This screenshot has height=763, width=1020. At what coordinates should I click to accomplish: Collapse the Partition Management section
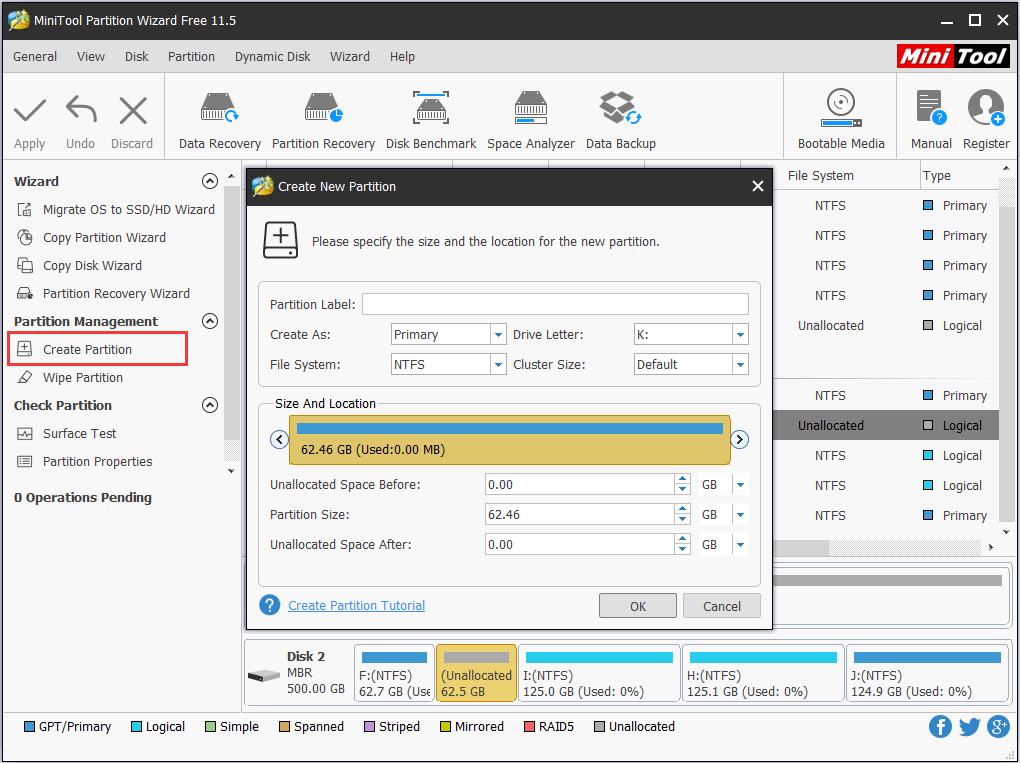209,321
